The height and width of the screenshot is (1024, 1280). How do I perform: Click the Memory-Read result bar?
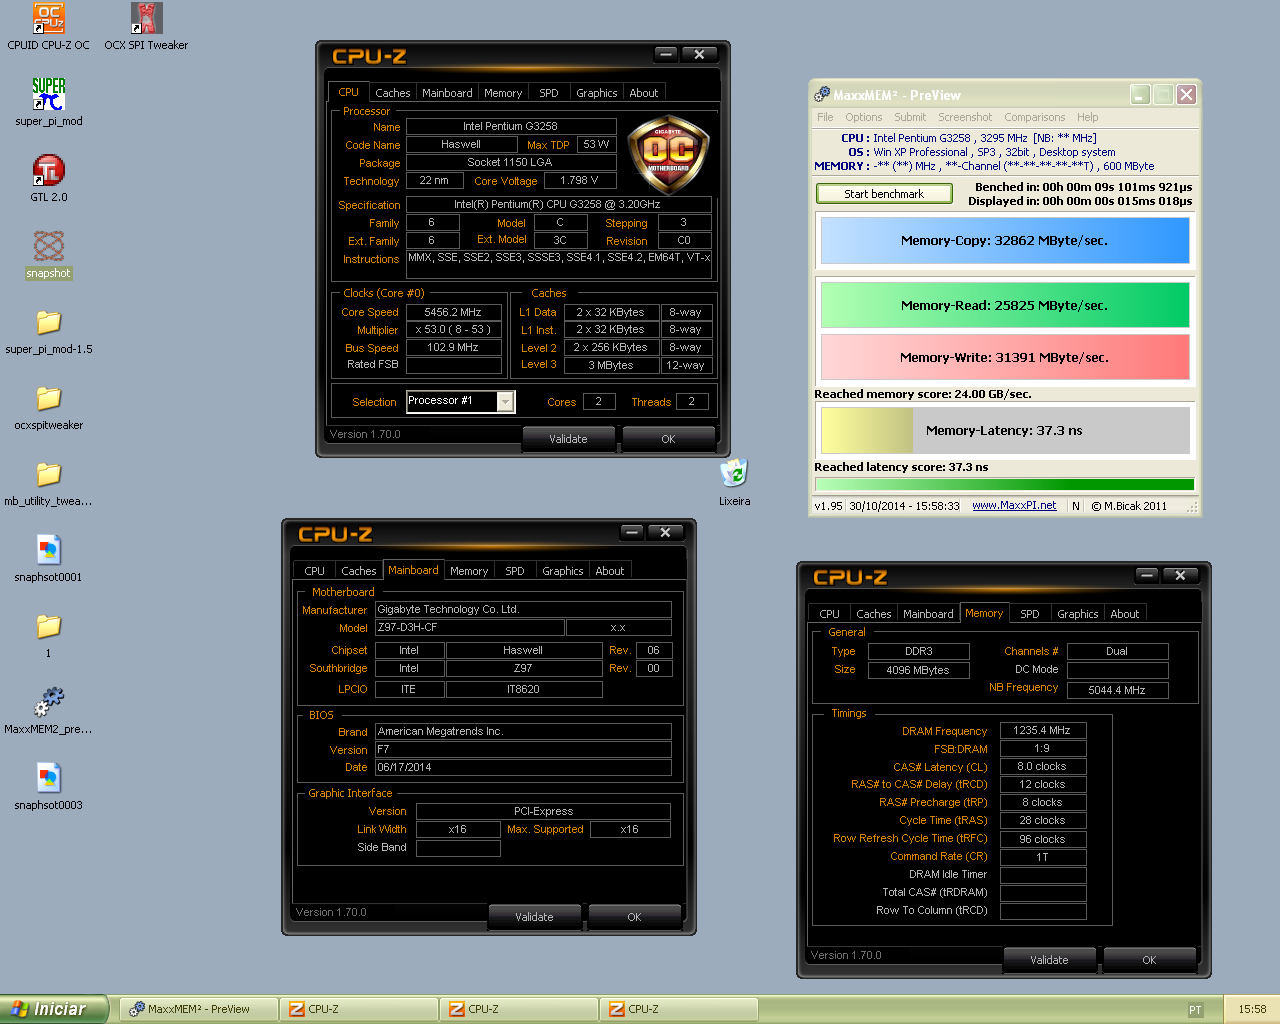tap(1004, 305)
